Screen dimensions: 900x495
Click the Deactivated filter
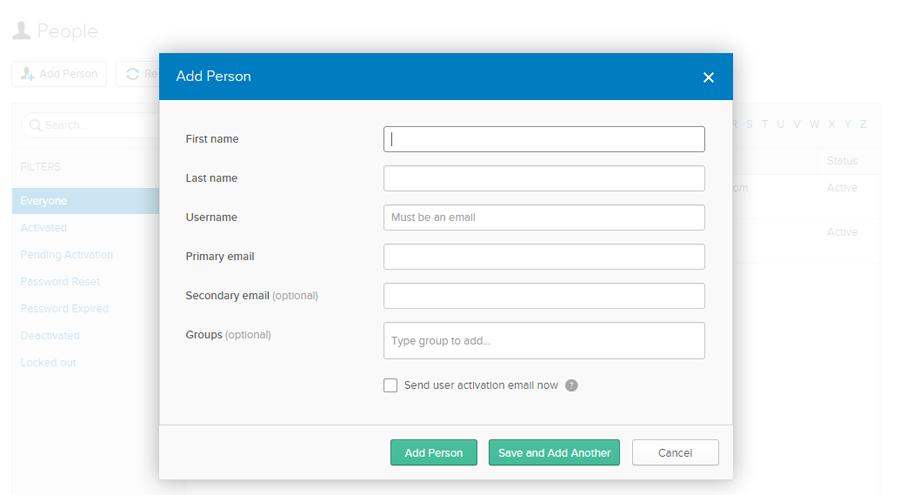point(50,336)
